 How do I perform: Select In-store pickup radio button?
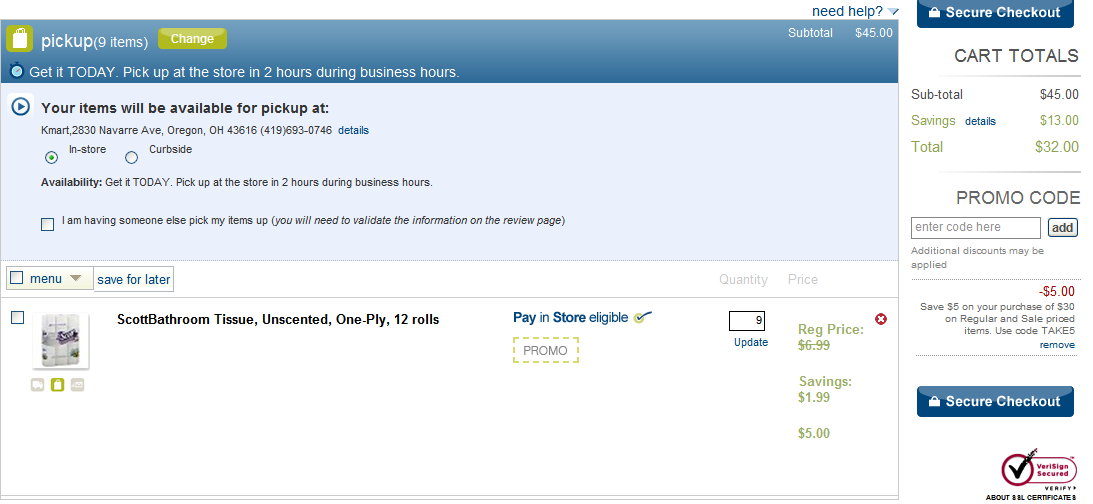tap(52, 158)
